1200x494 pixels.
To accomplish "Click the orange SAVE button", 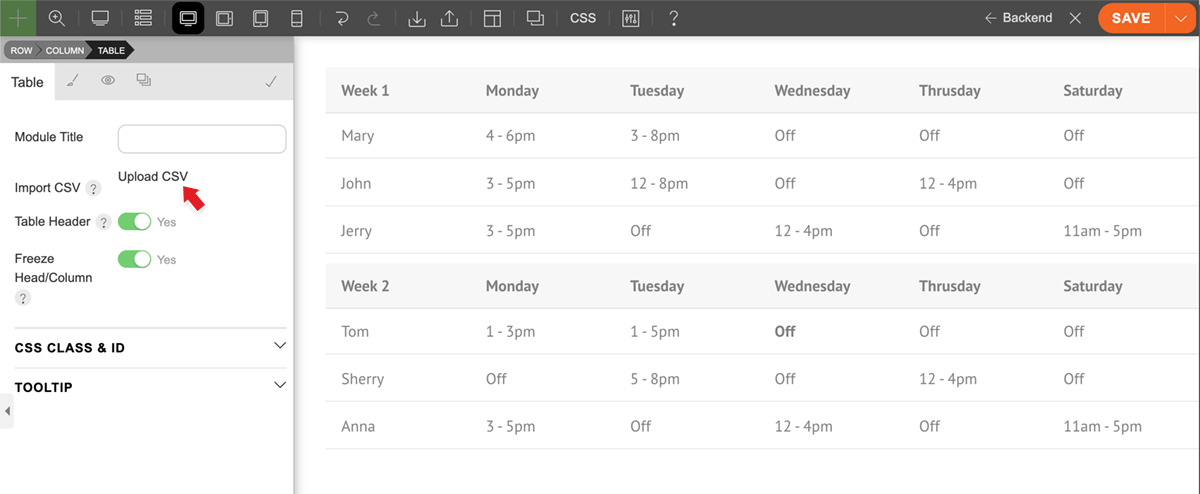I will (x=1130, y=18).
